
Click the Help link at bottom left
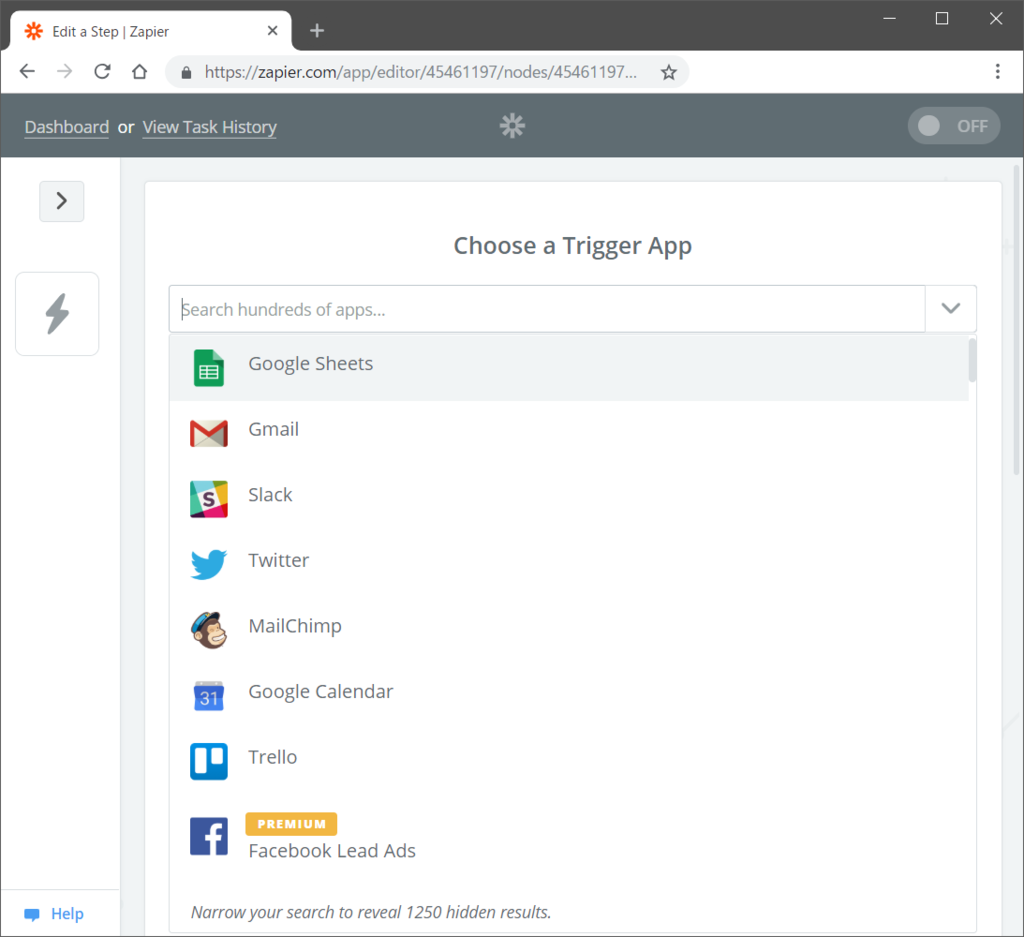click(67, 913)
